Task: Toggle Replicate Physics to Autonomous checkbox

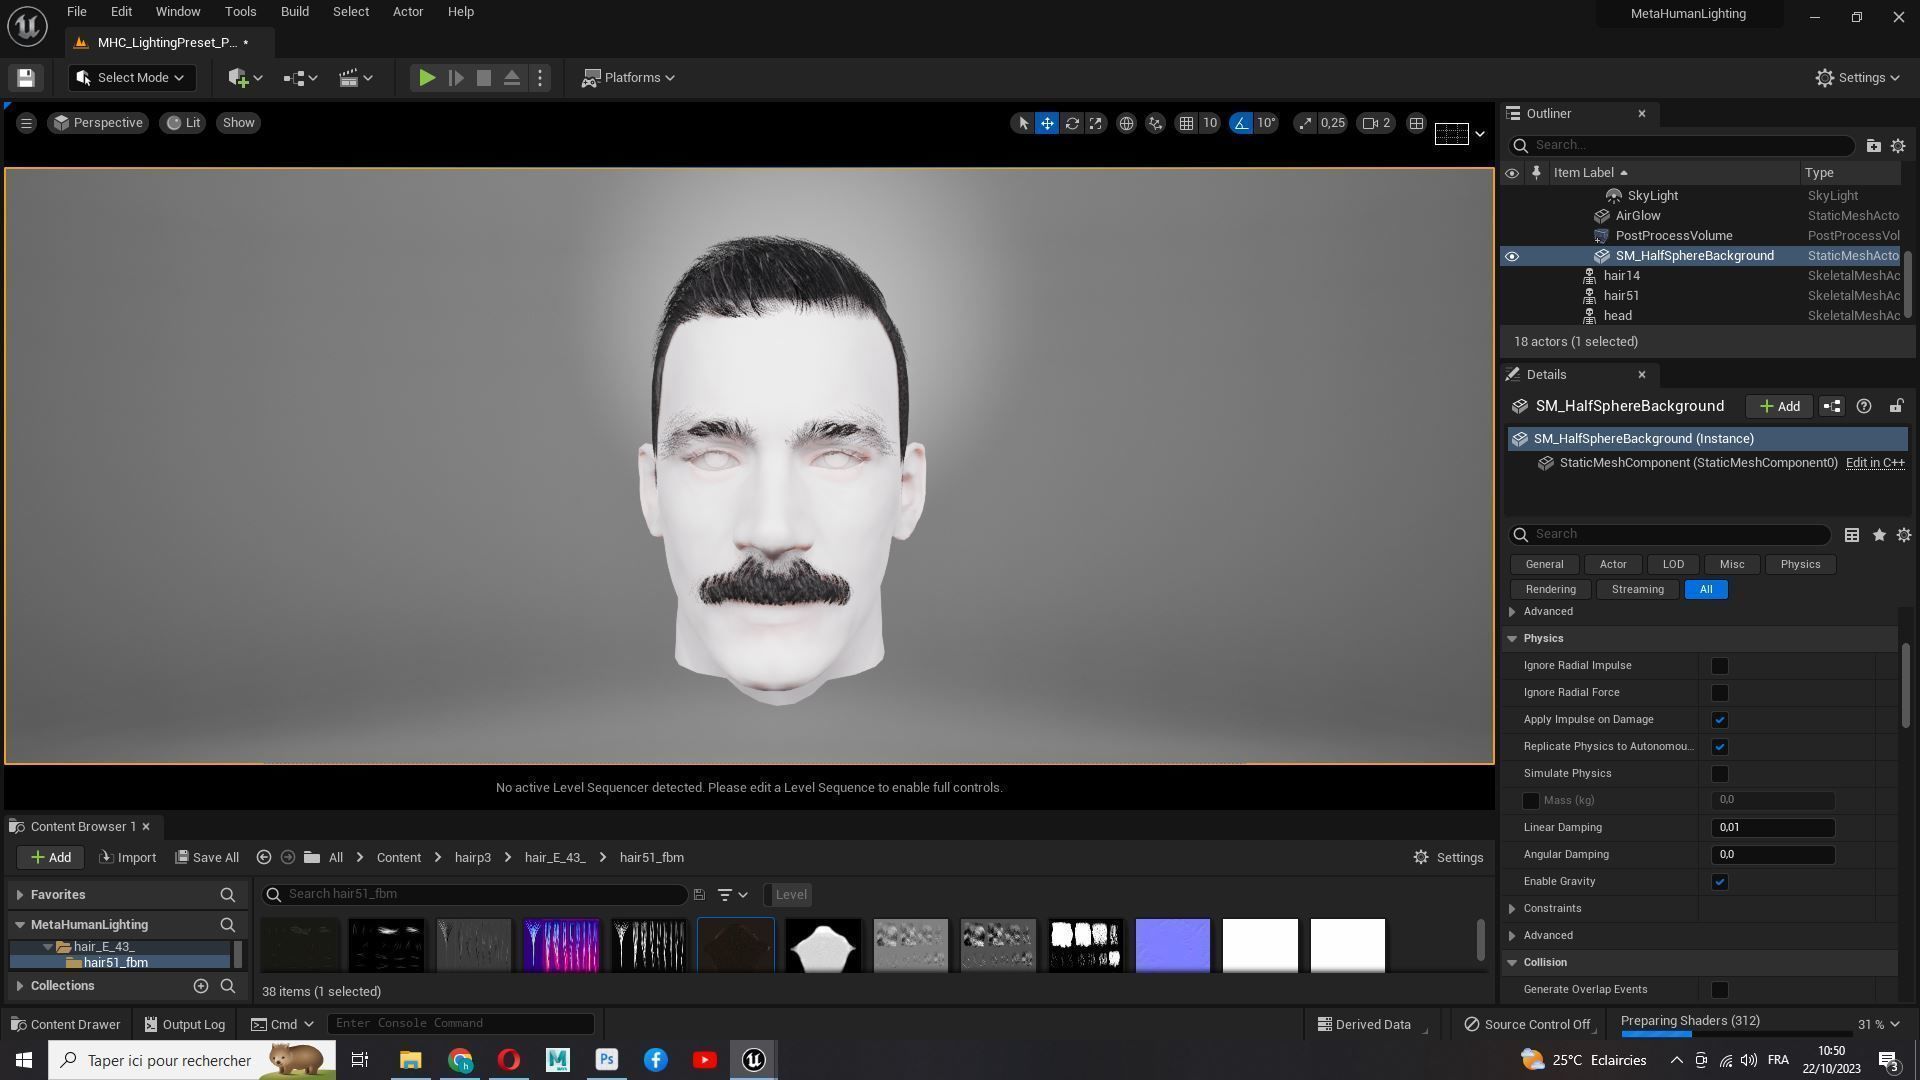Action: pyautogui.click(x=1720, y=747)
